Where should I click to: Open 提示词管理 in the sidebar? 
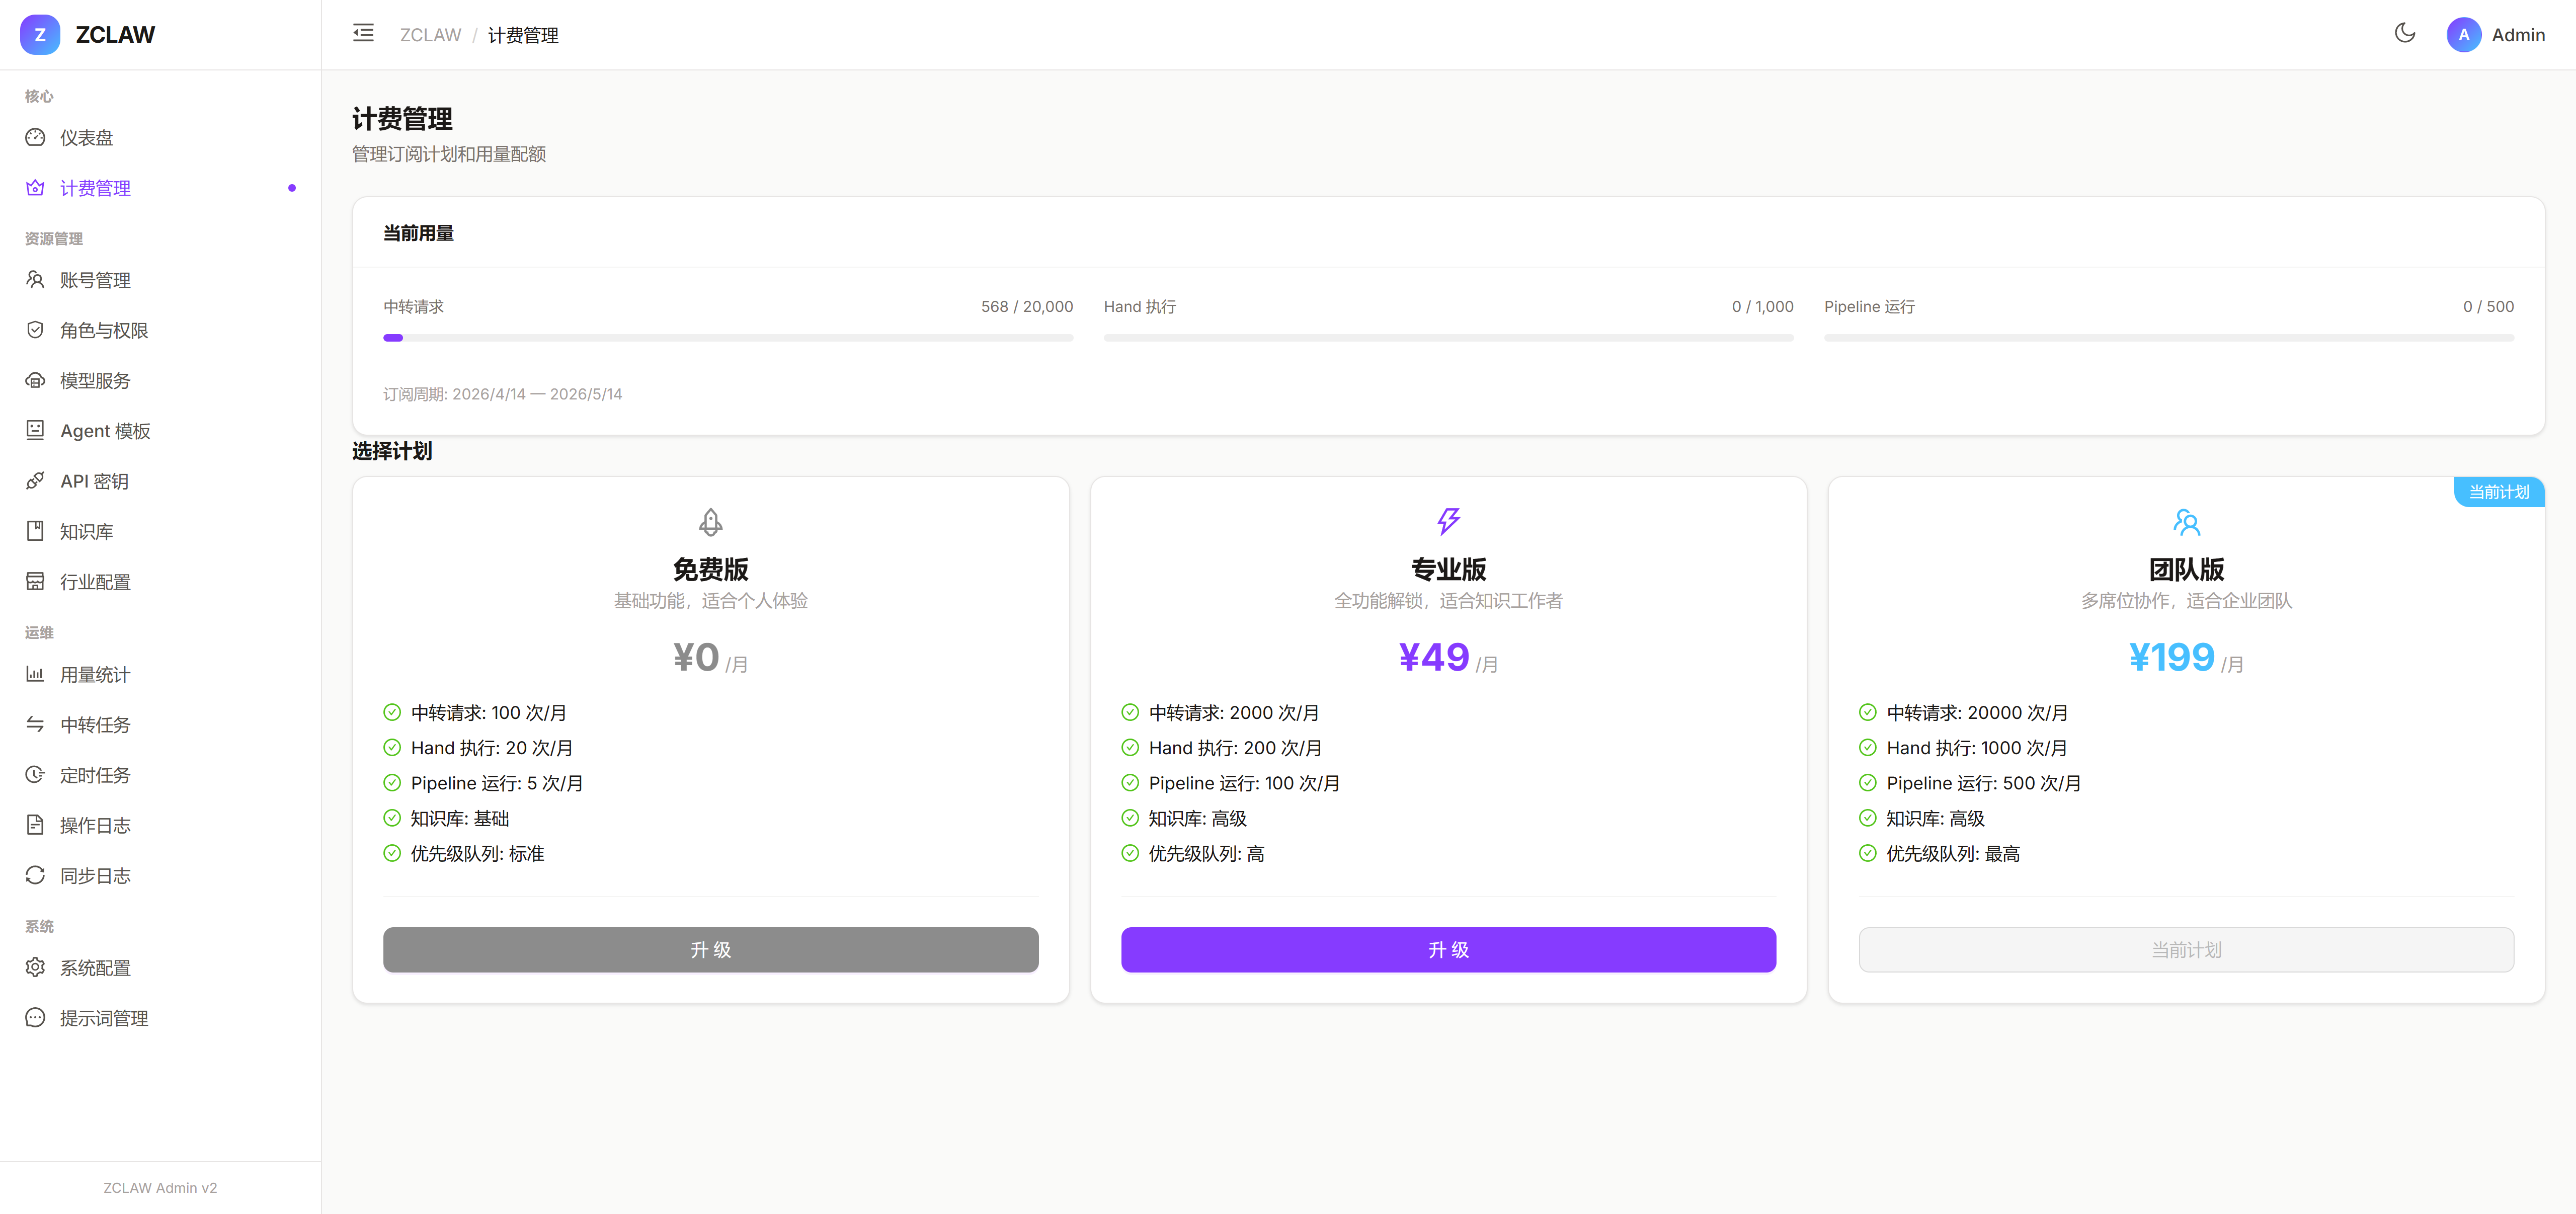(x=103, y=1018)
